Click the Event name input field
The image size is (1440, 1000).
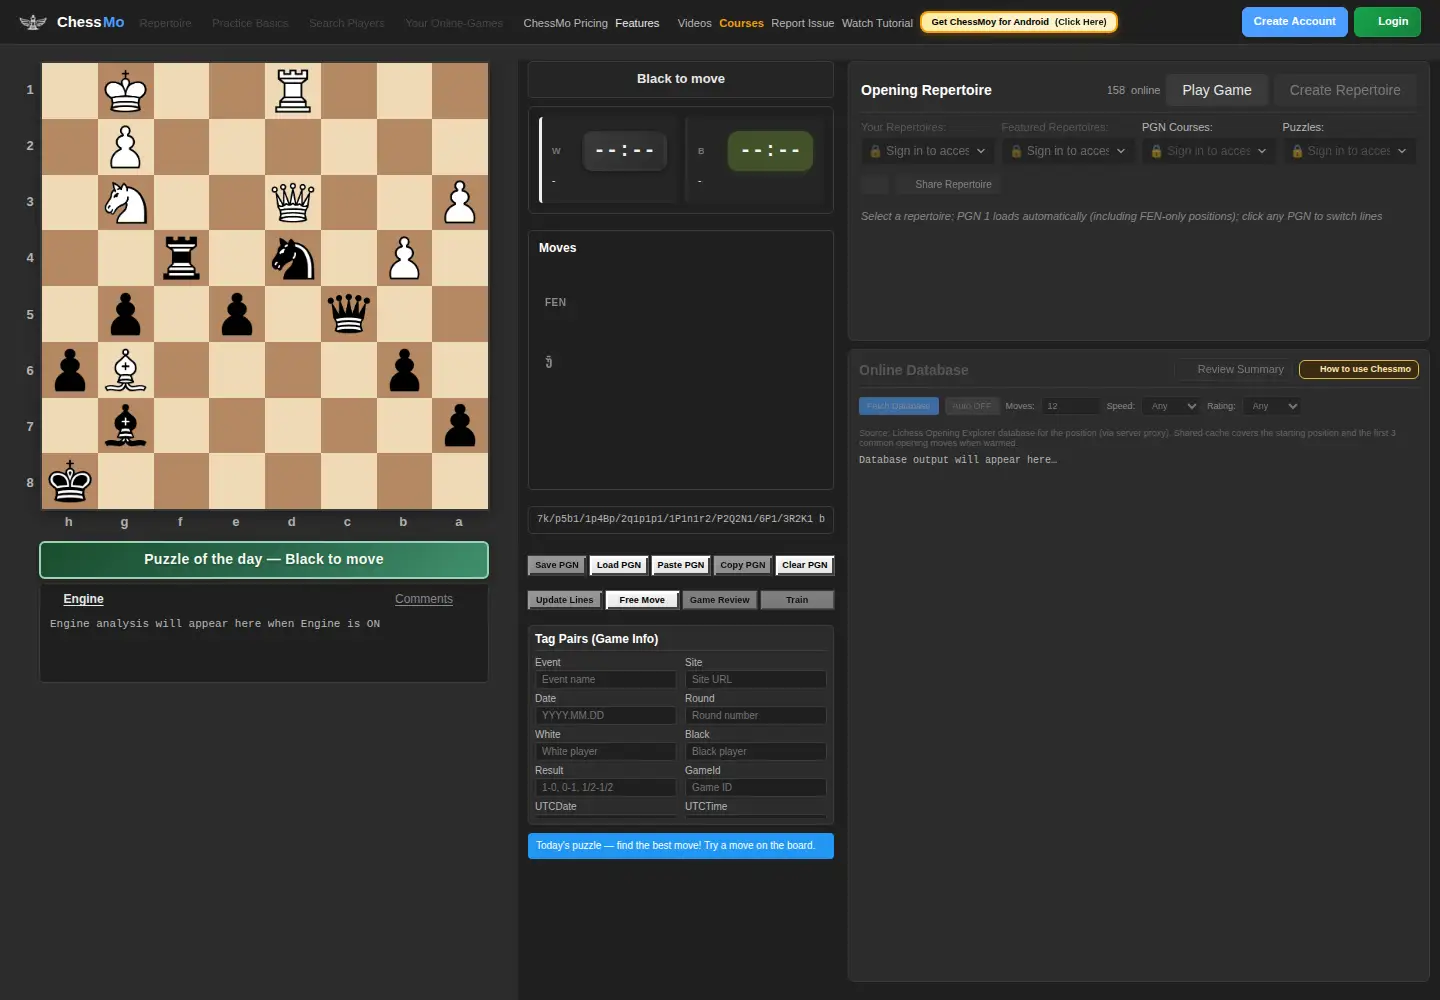pos(606,680)
